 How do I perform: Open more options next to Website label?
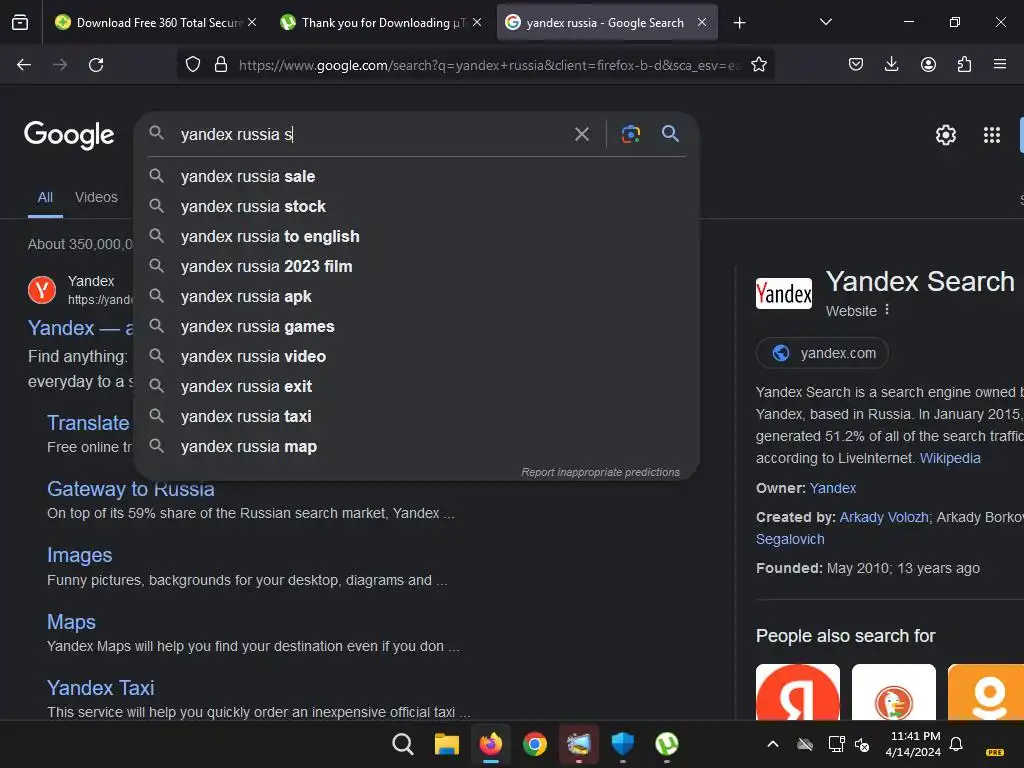887,310
